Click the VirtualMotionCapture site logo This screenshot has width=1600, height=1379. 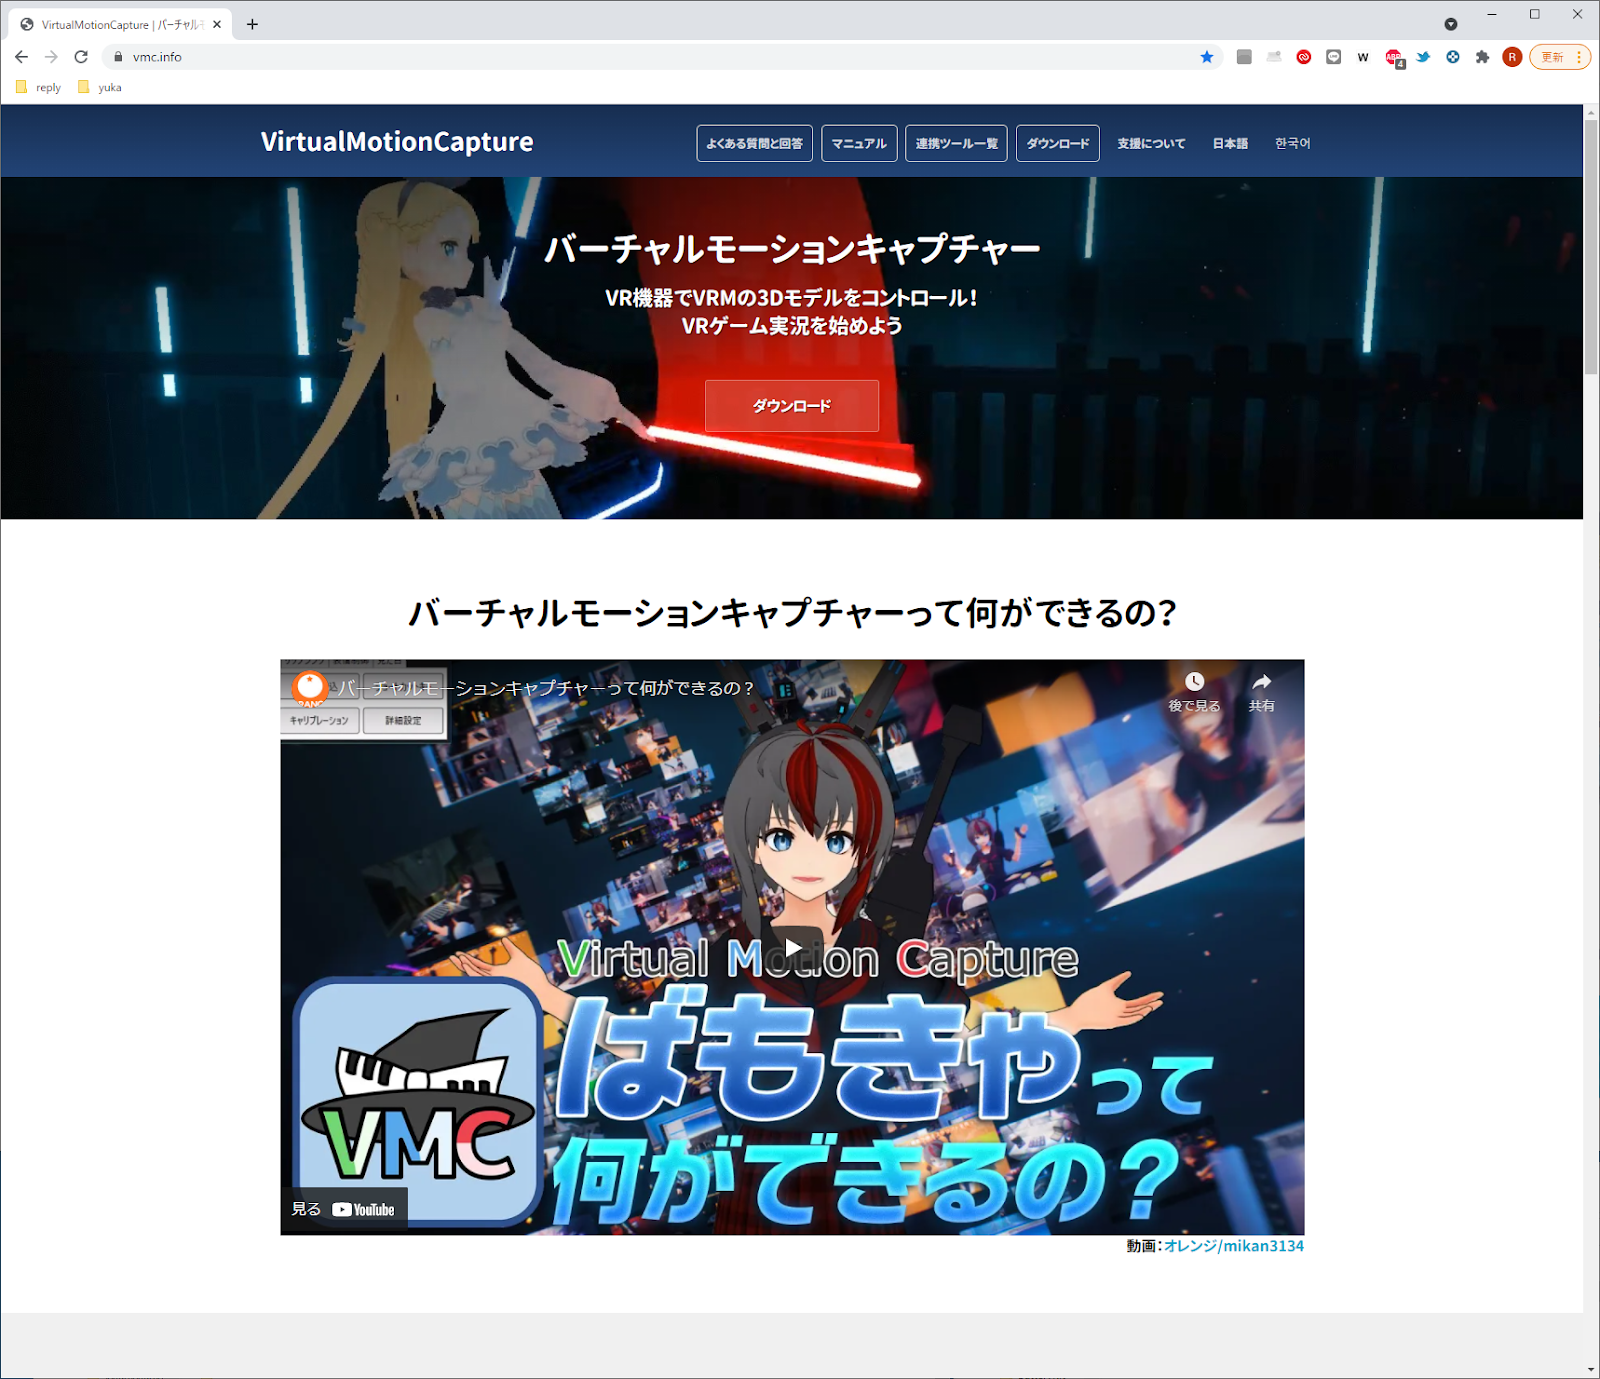point(397,142)
